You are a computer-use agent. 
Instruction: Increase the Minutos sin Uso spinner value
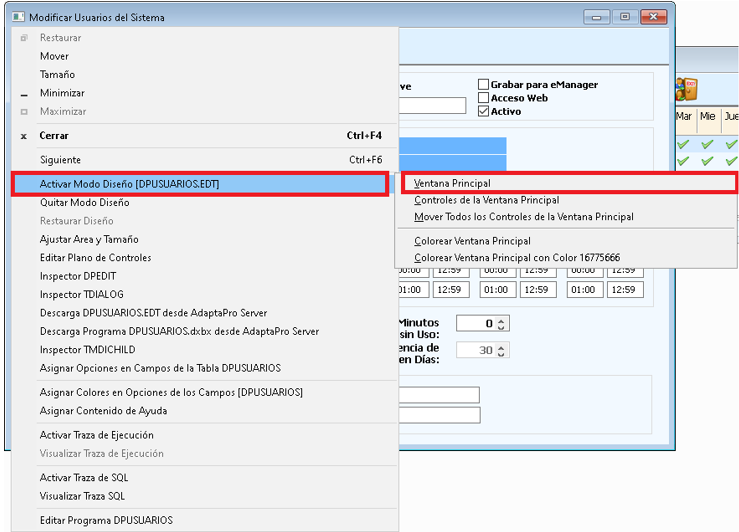pyautogui.click(x=502, y=319)
